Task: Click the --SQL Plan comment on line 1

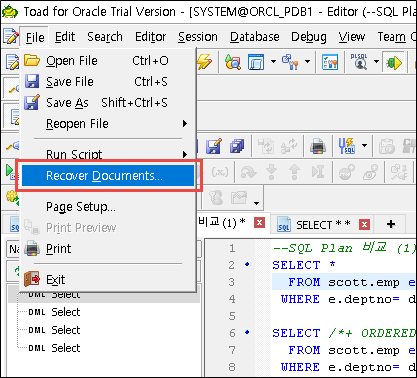Action: (344, 248)
